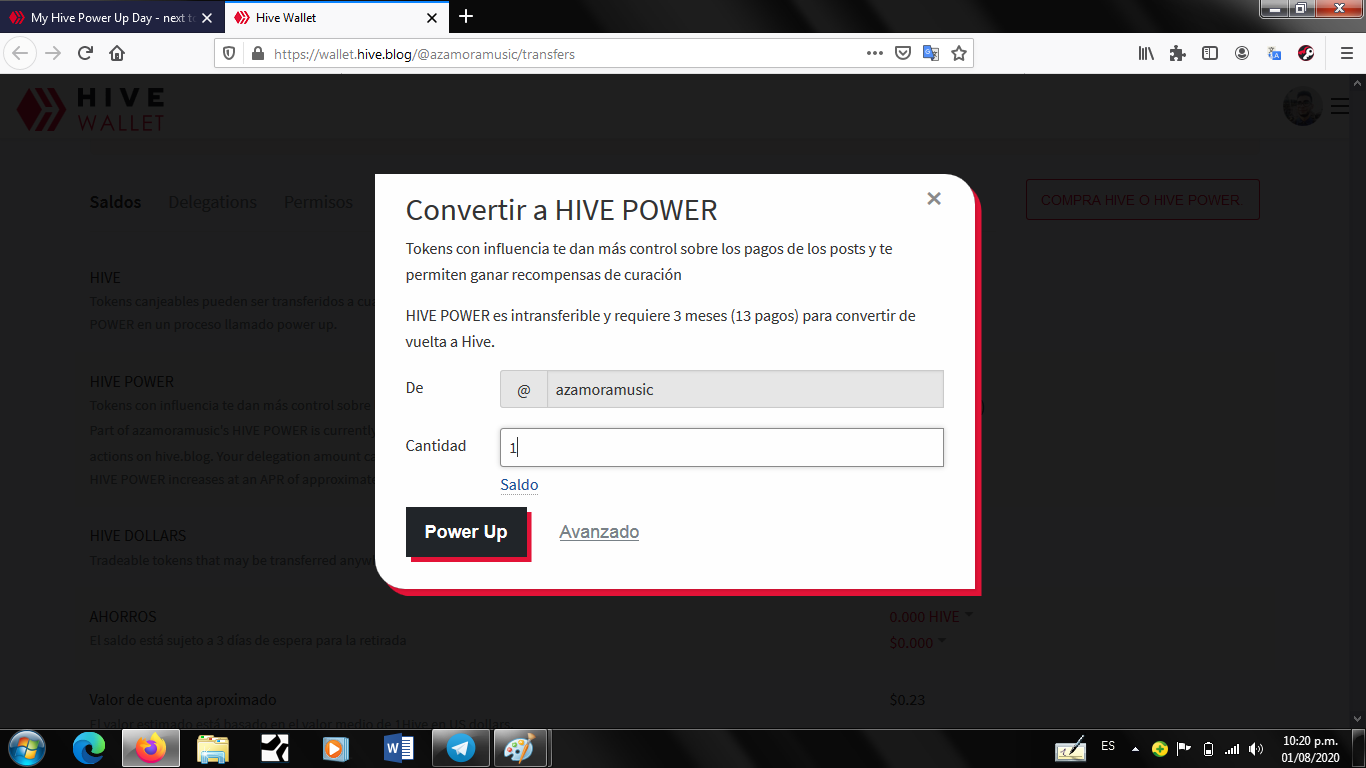Switch to My Hive Power Up Day tab
The image size is (1366, 768).
pos(112,17)
